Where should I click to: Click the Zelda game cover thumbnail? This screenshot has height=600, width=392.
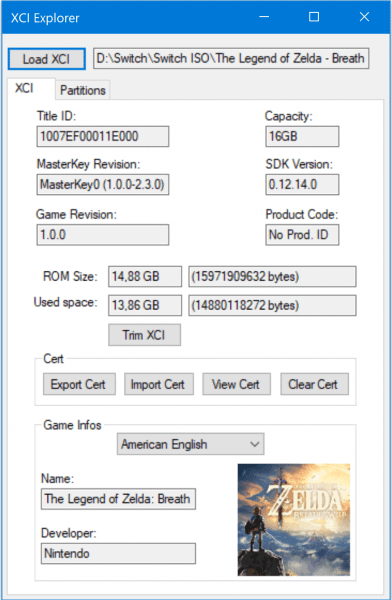pos(294,520)
